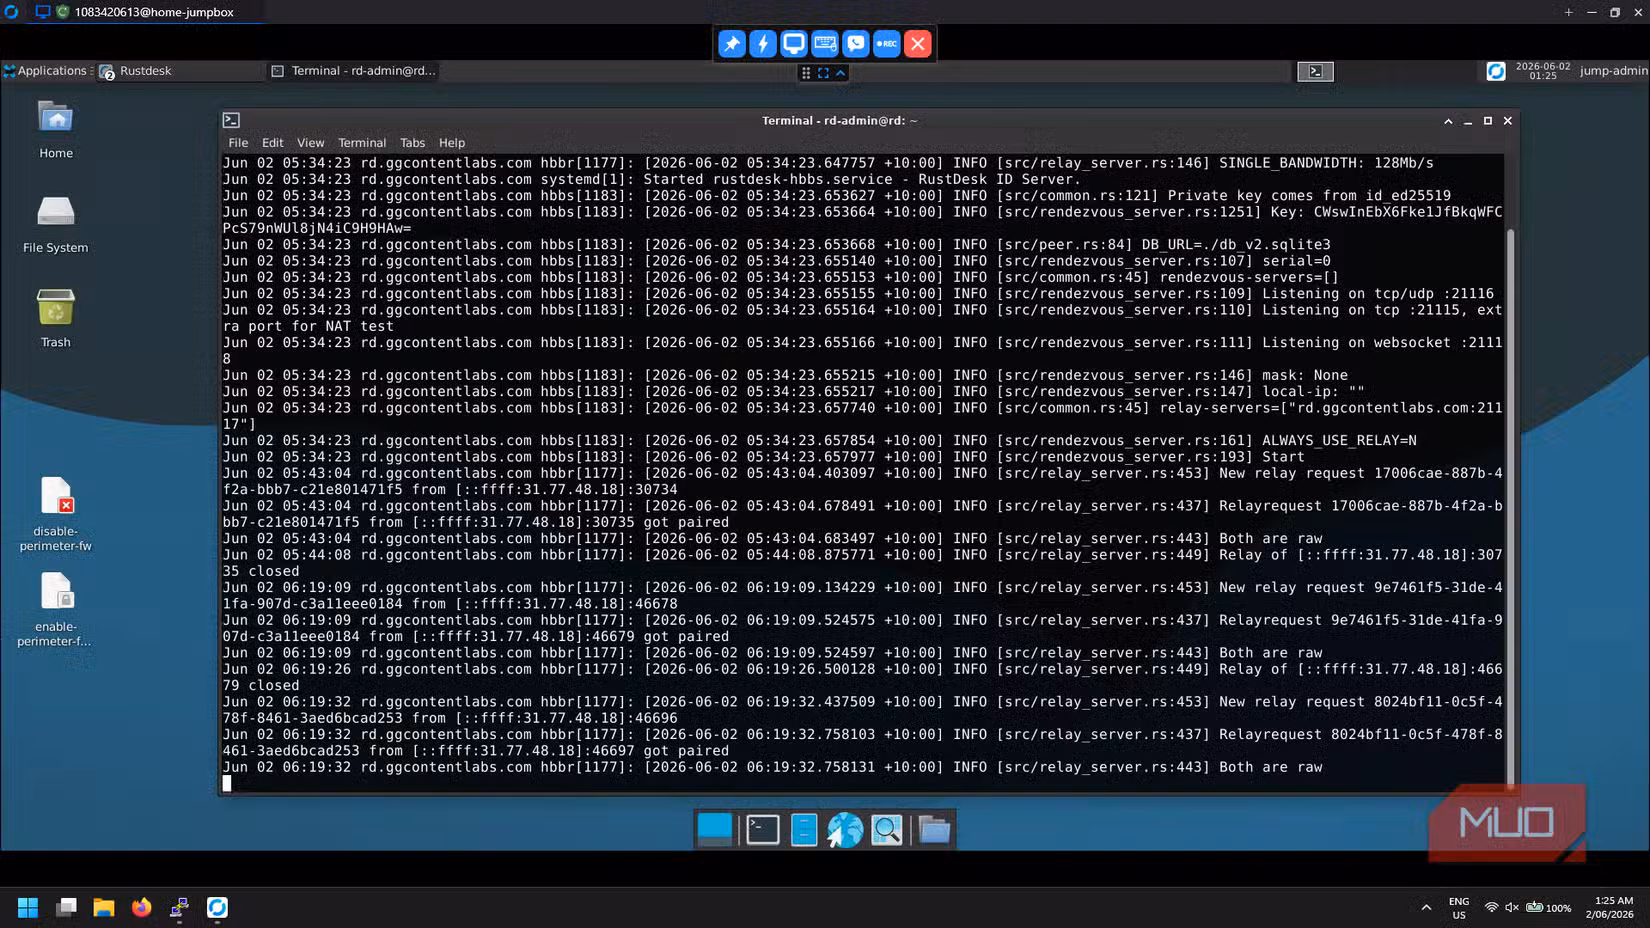The height and width of the screenshot is (928, 1650).
Task: Open the ENG US language switcher
Action: point(1459,908)
